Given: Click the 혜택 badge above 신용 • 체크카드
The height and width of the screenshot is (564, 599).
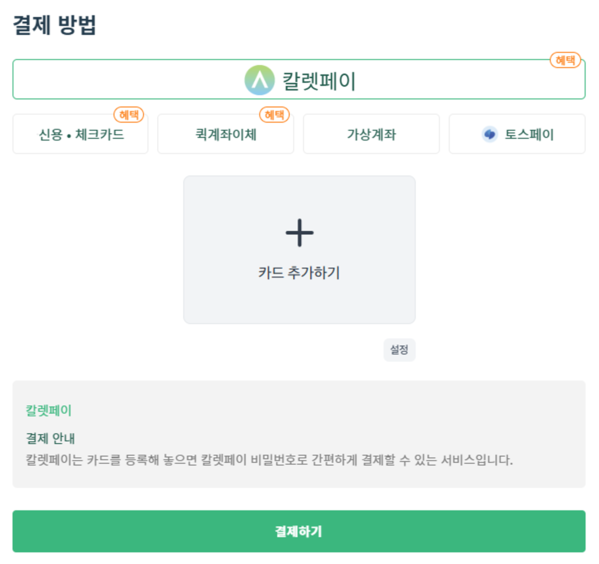Looking at the screenshot, I should point(129,115).
